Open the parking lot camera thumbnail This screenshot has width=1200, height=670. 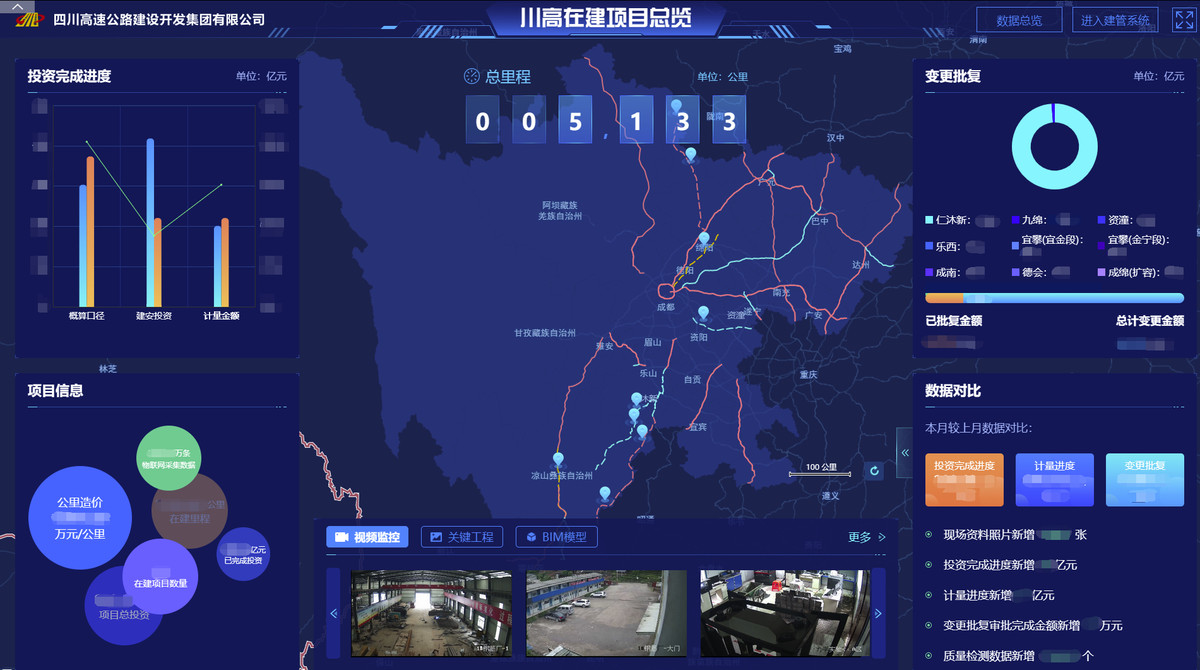coord(606,613)
